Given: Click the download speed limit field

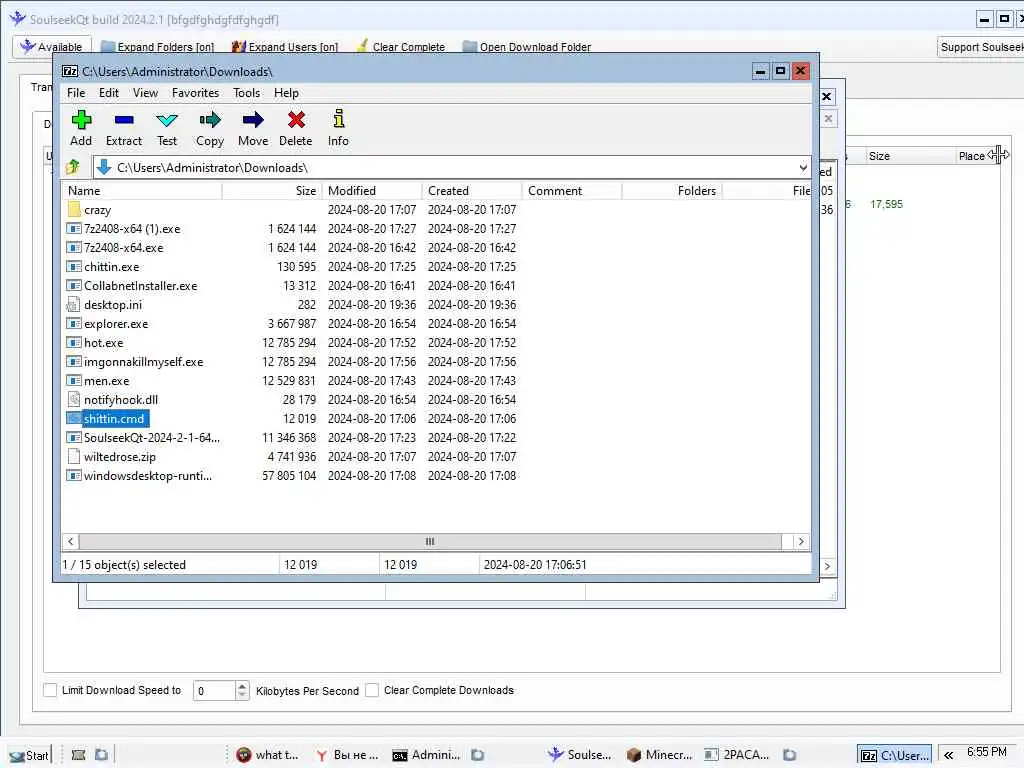Looking at the screenshot, I should (214, 690).
